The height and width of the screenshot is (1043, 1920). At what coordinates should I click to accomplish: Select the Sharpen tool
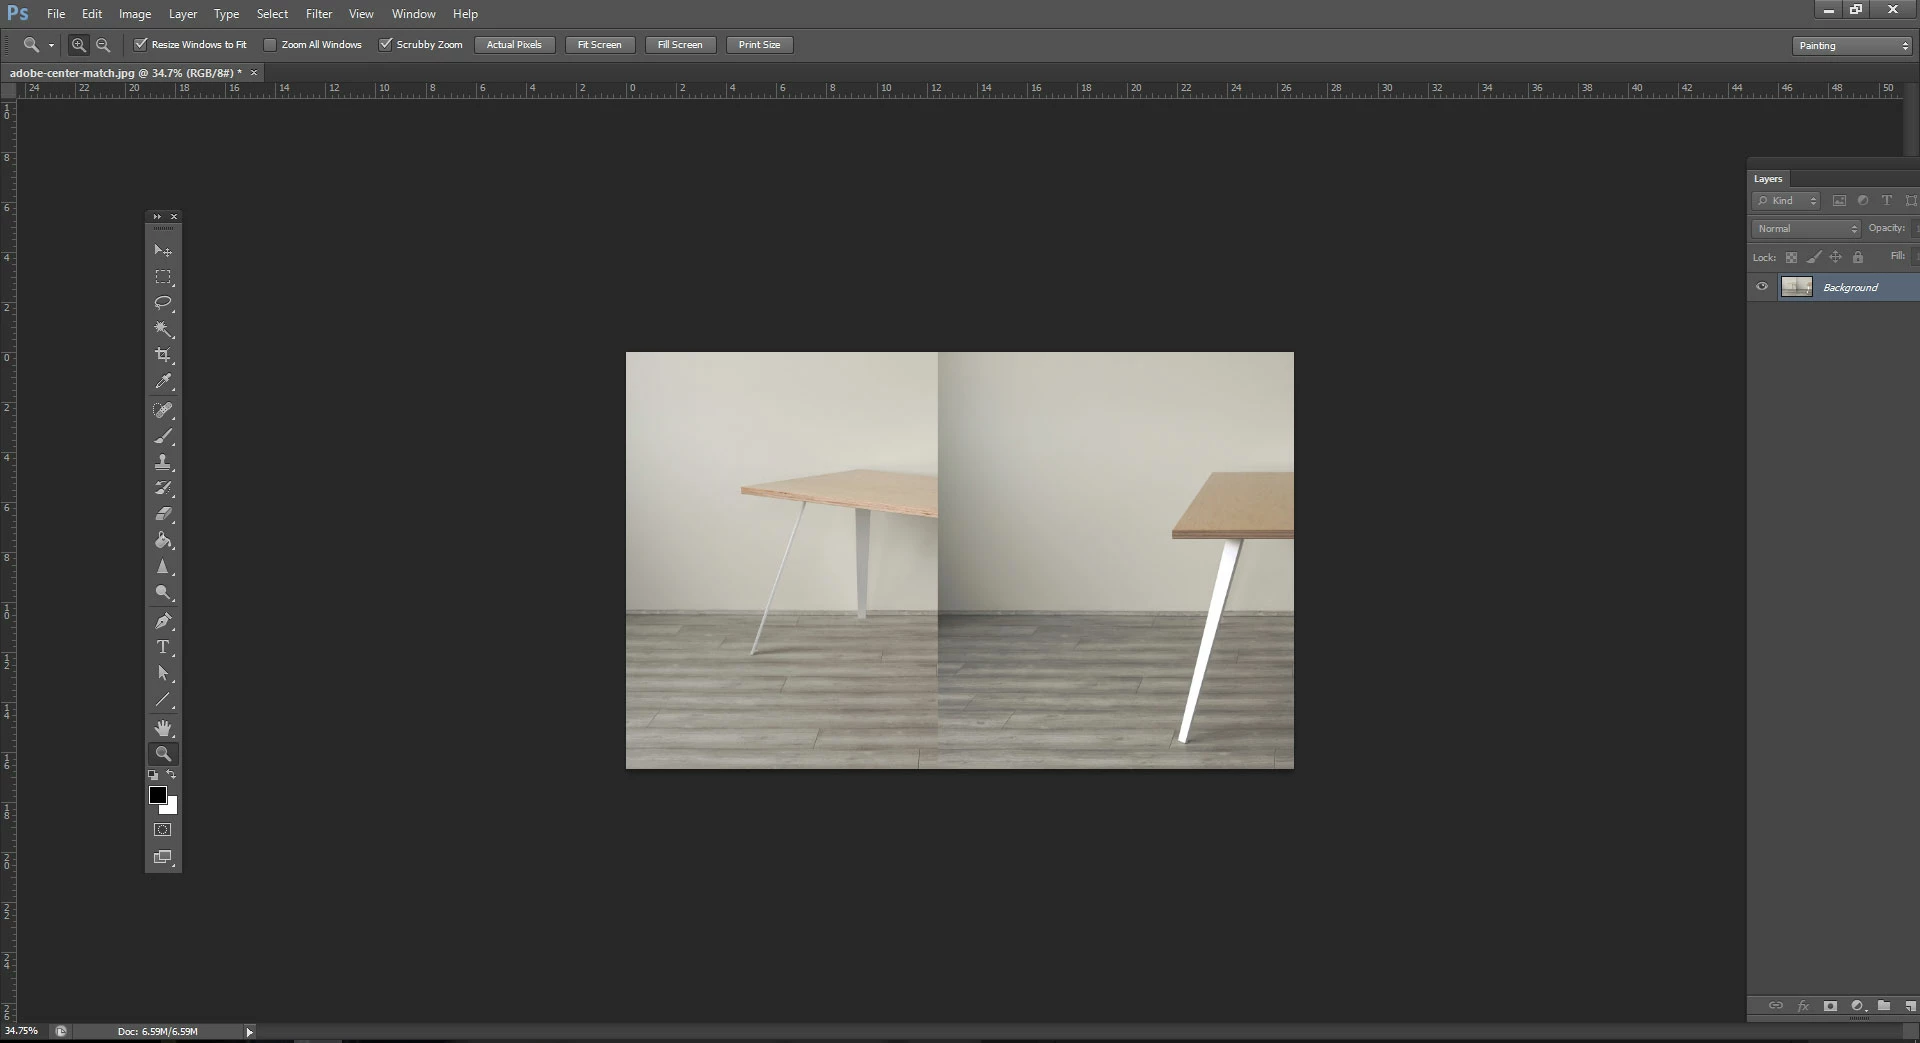click(x=163, y=566)
